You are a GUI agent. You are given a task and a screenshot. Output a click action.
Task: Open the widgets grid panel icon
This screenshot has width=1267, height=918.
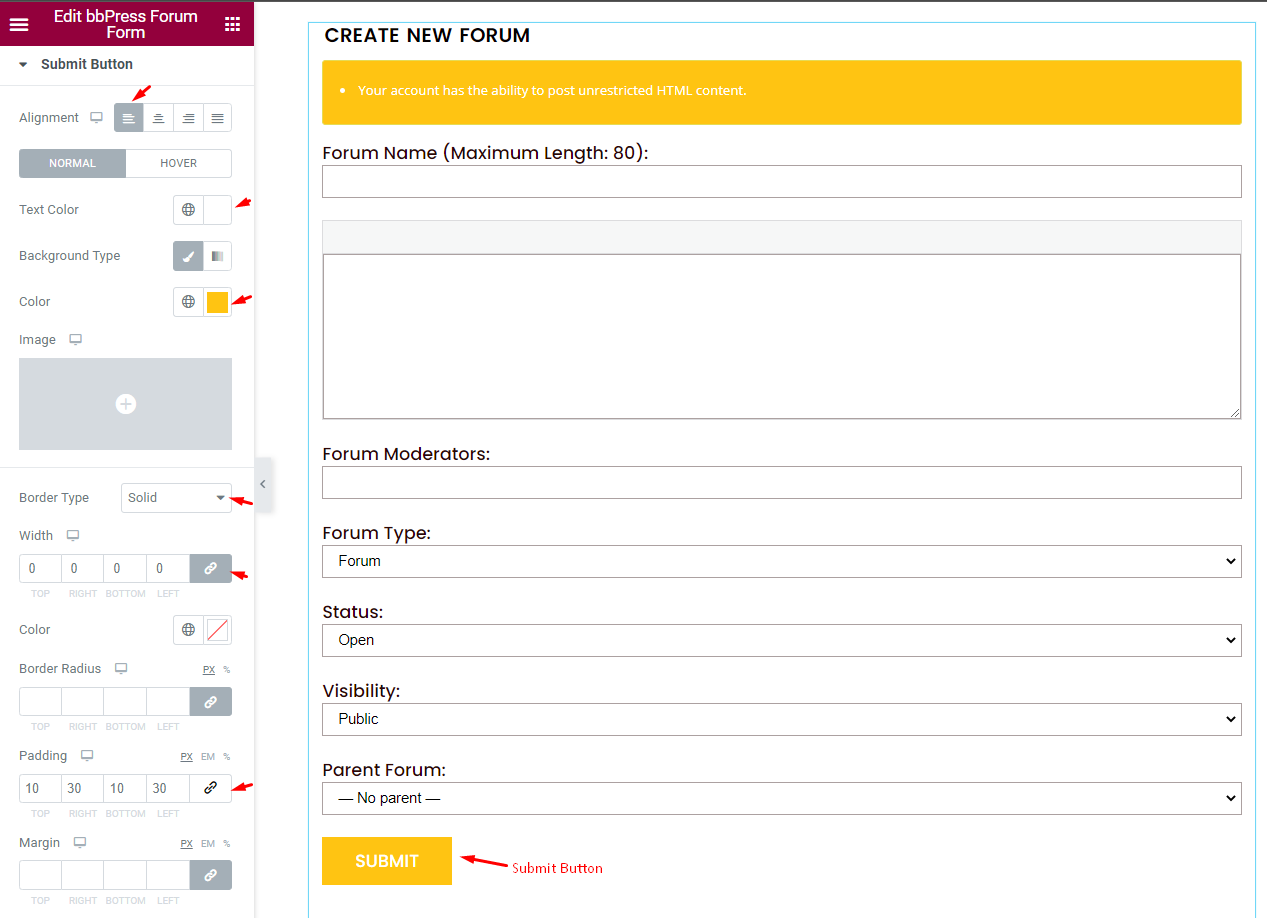click(232, 25)
